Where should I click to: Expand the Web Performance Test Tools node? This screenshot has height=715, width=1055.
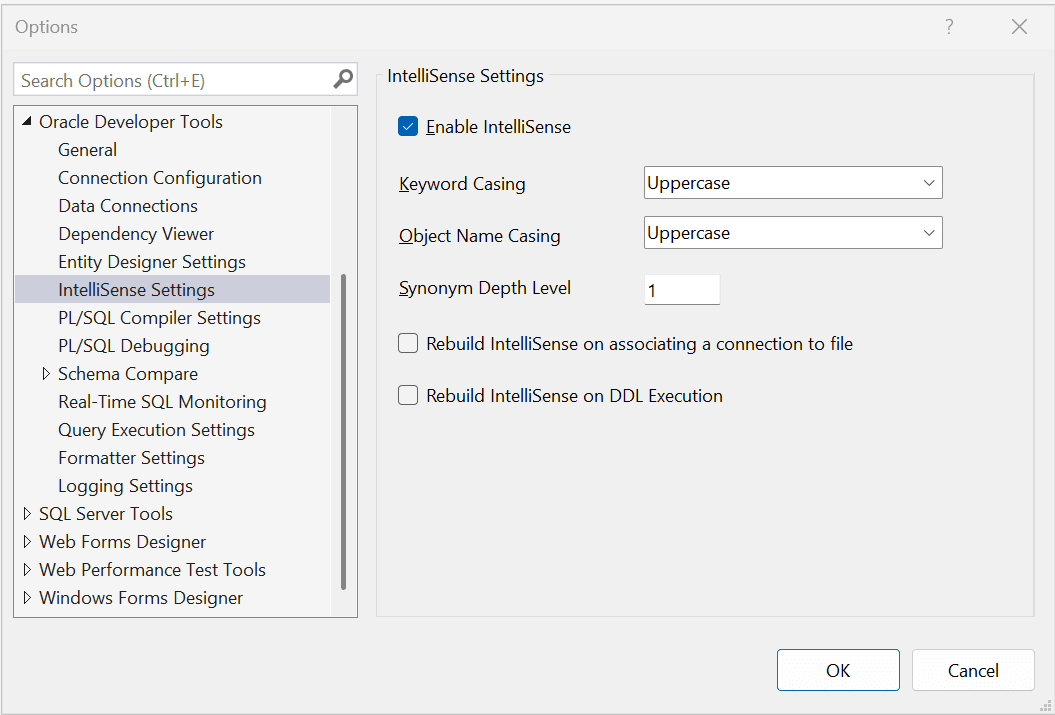[x=27, y=569]
